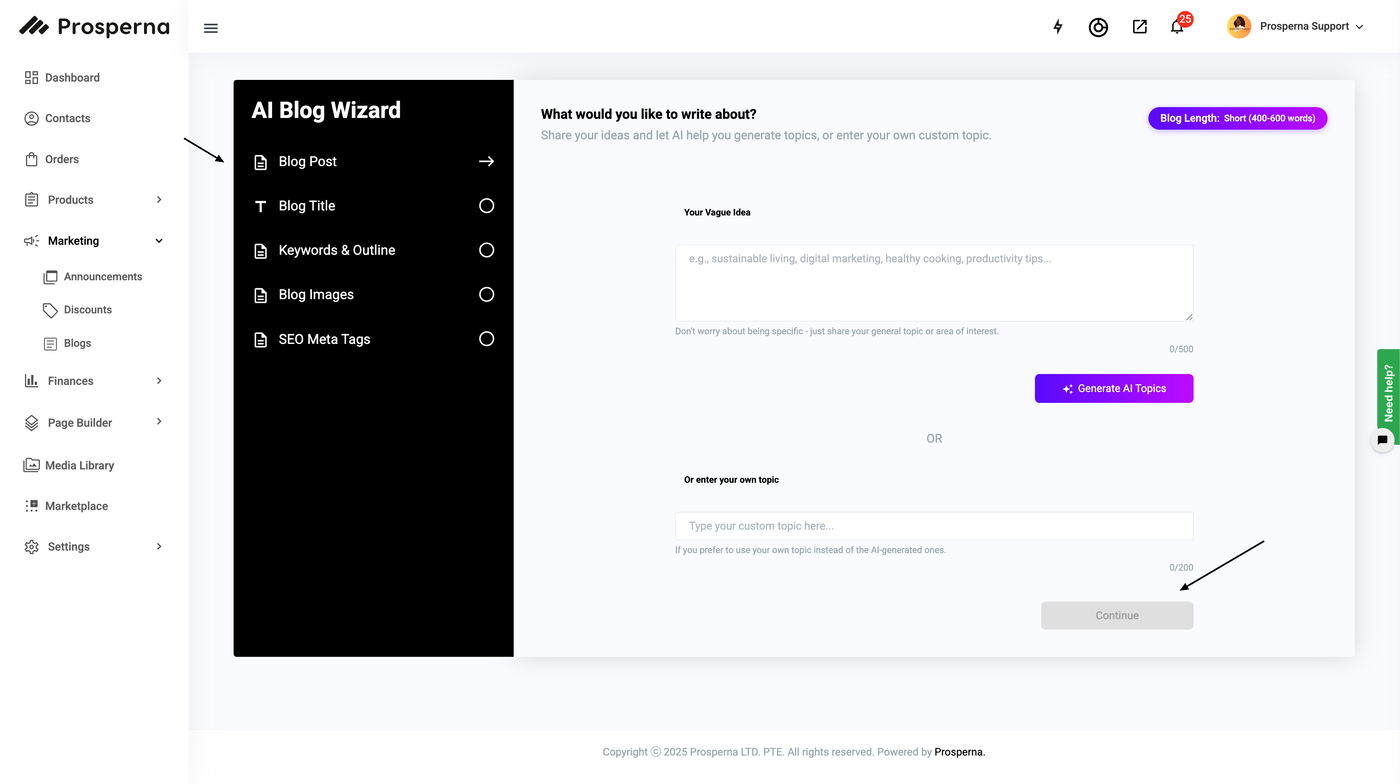The width and height of the screenshot is (1400, 784).
Task: Click the custom topic input field
Action: (x=934, y=526)
